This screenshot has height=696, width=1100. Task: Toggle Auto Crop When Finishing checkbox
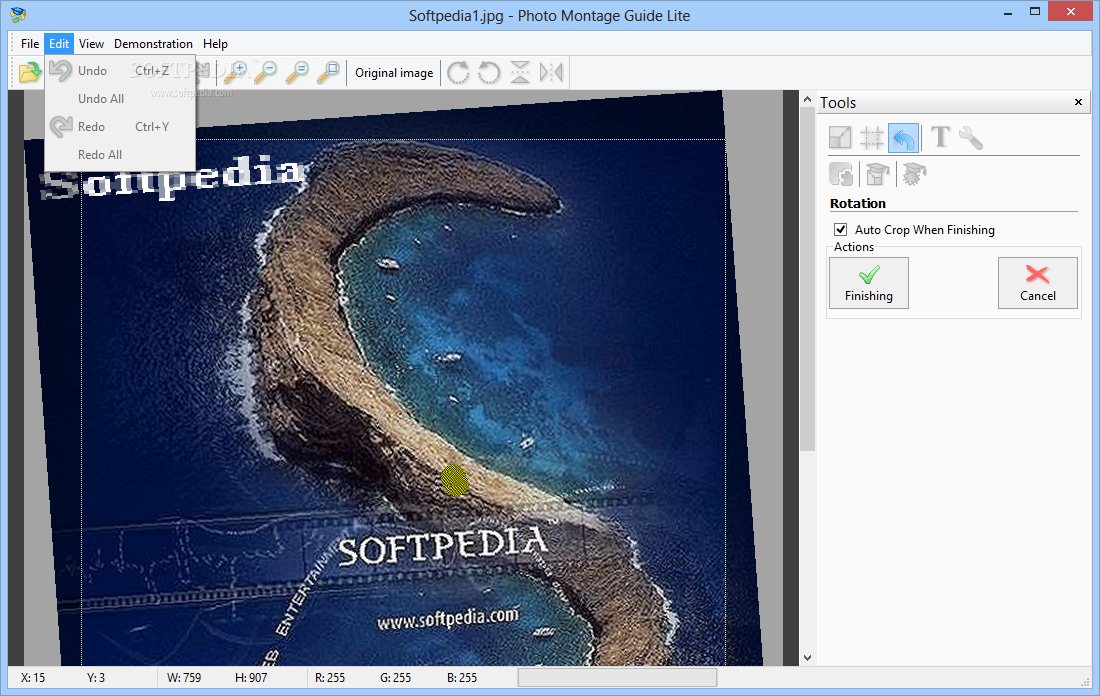tap(840, 229)
